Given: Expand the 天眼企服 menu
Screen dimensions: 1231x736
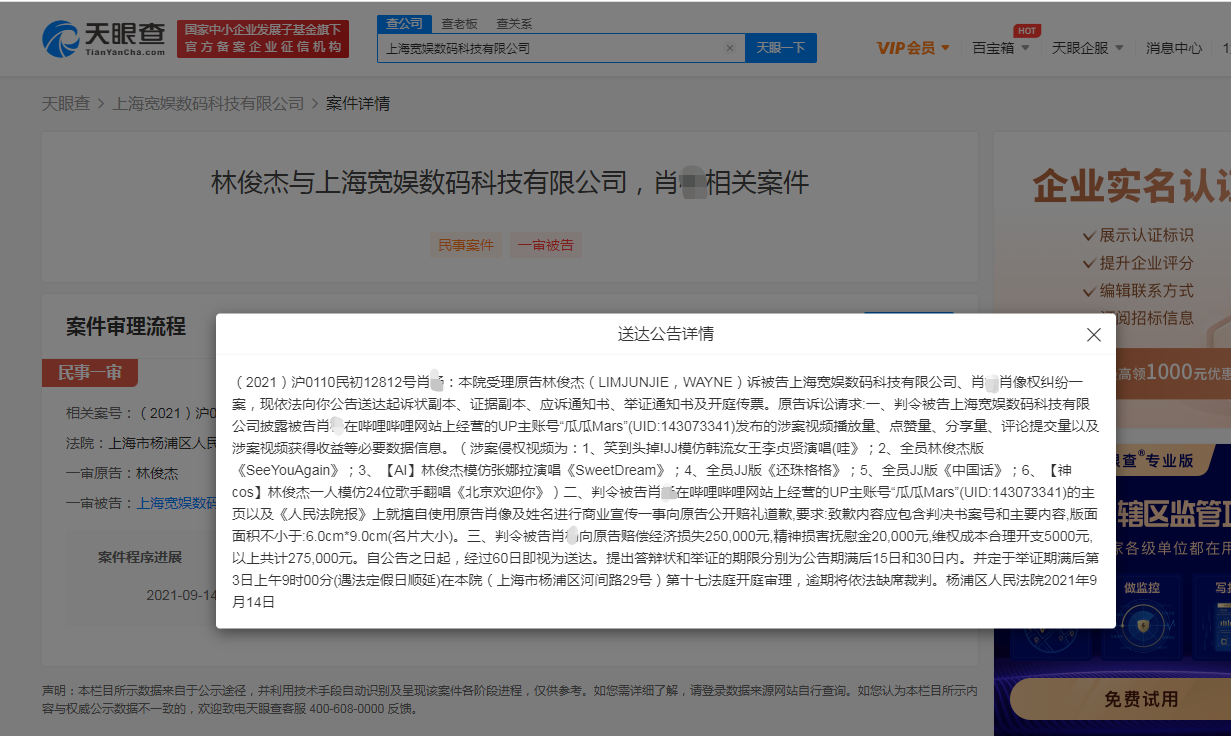Looking at the screenshot, I should tap(1087, 48).
